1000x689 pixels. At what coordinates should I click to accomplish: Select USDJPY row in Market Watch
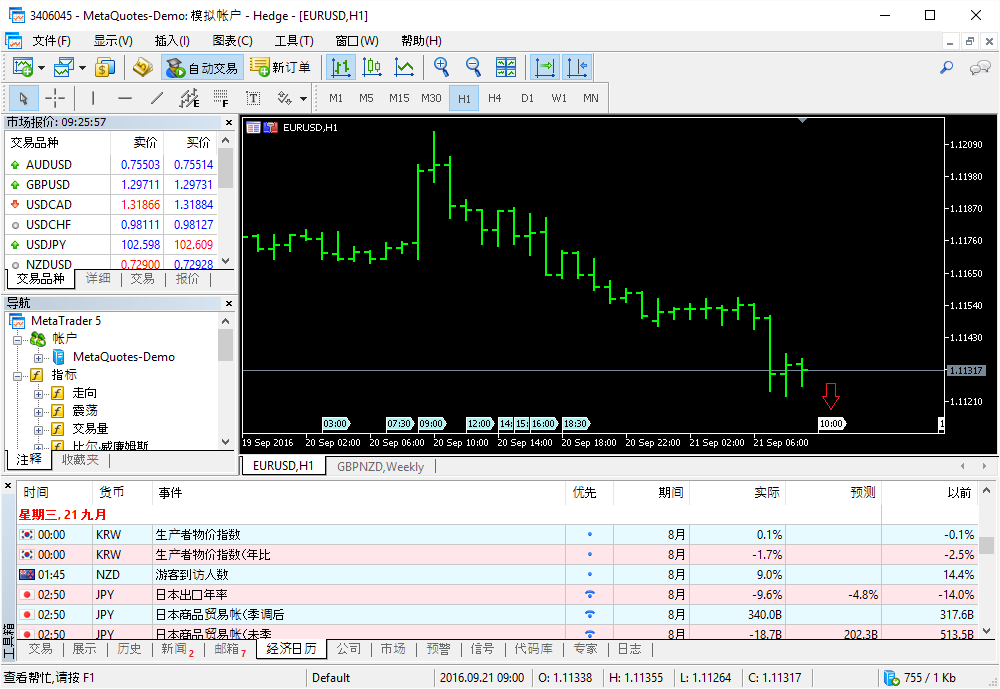coord(112,244)
